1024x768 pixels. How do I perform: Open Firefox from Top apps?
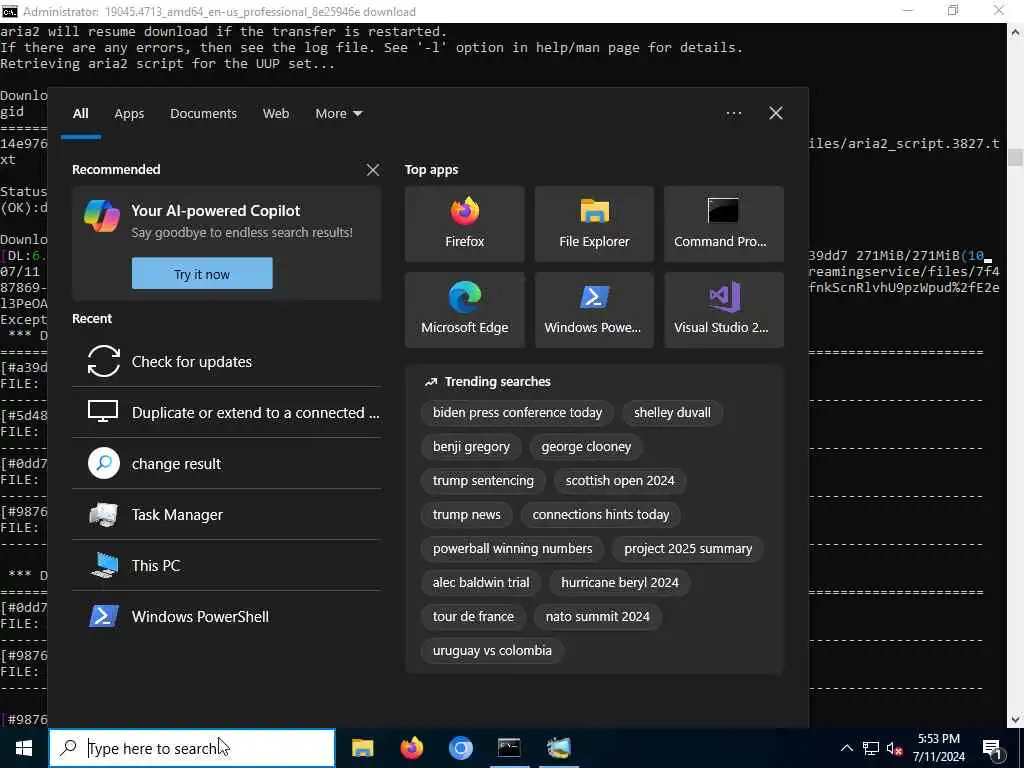464,224
